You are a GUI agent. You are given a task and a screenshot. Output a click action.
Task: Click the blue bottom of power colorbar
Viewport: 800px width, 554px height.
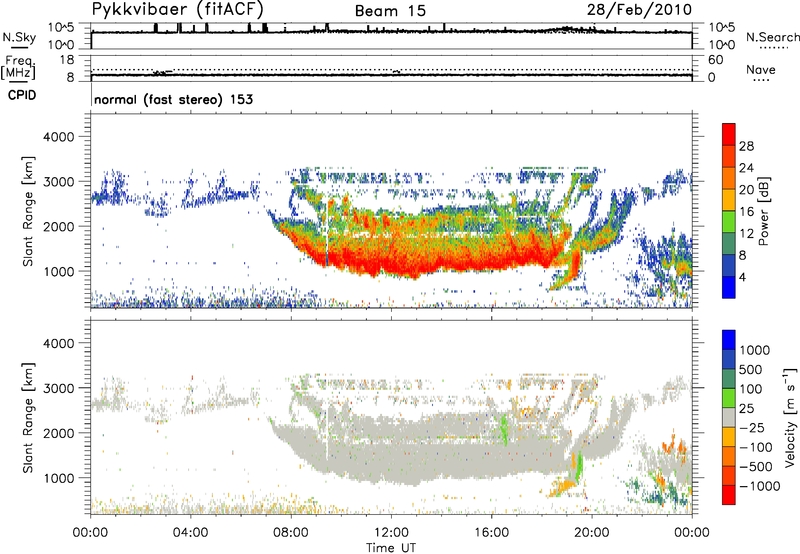729,287
